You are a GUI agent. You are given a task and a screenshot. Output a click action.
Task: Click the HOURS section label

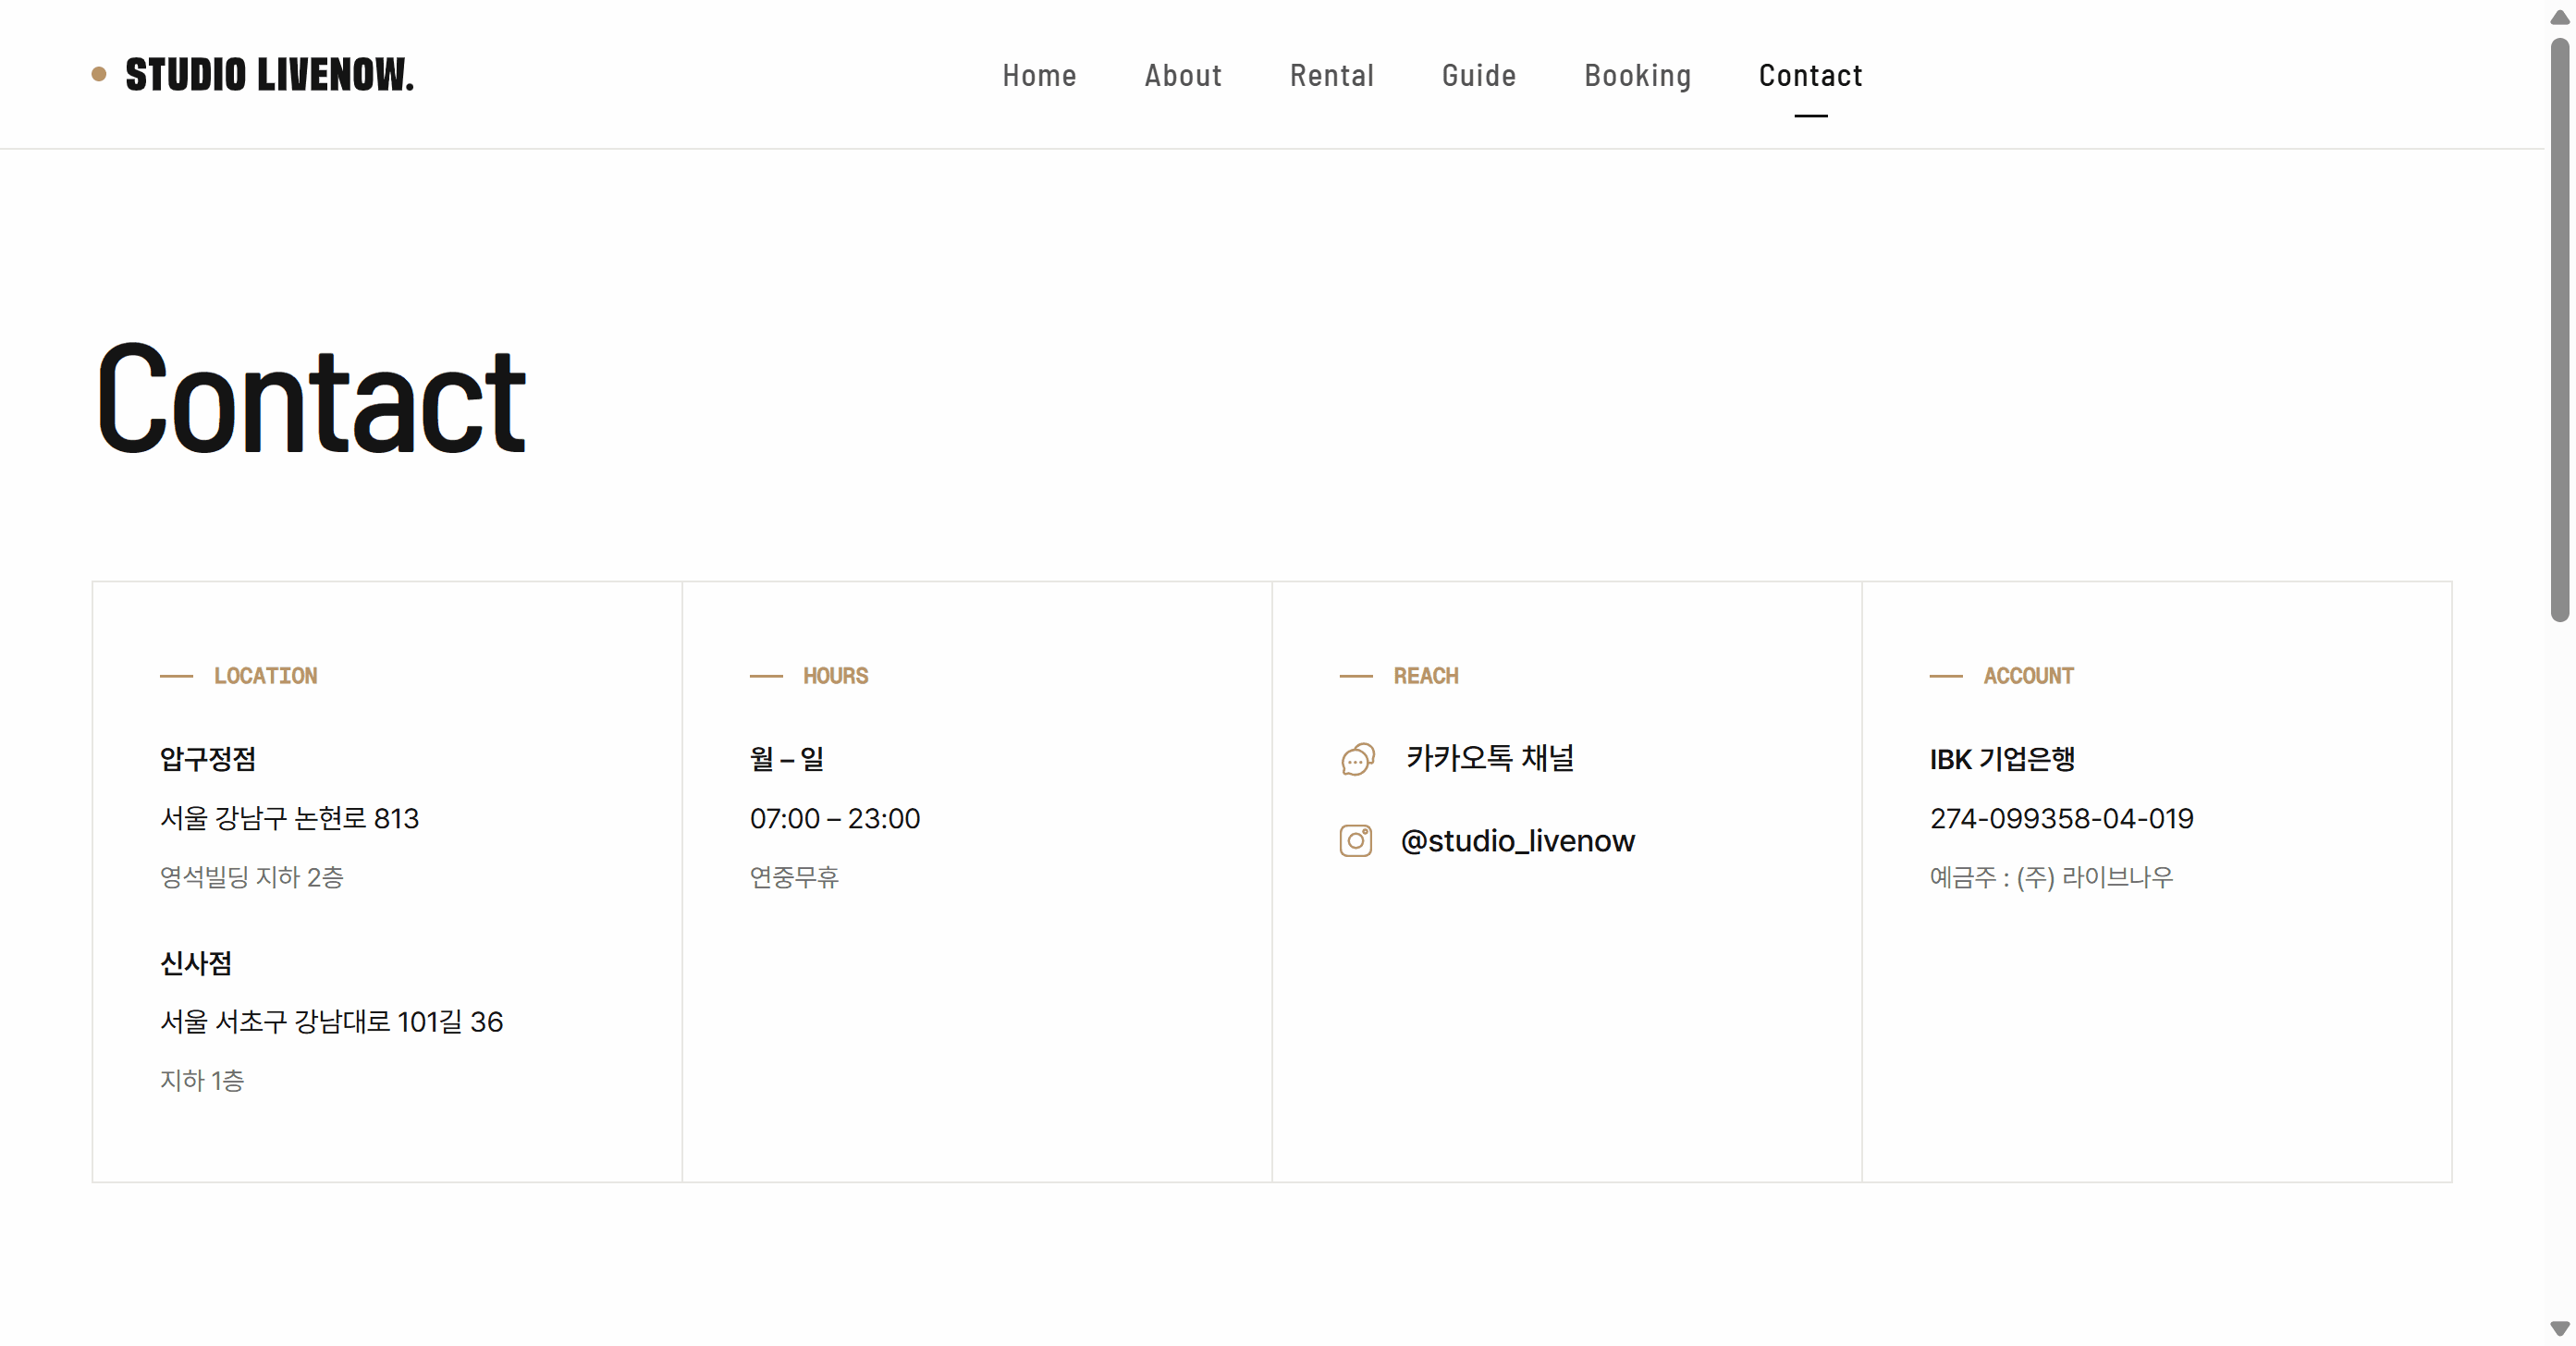pos(835,676)
